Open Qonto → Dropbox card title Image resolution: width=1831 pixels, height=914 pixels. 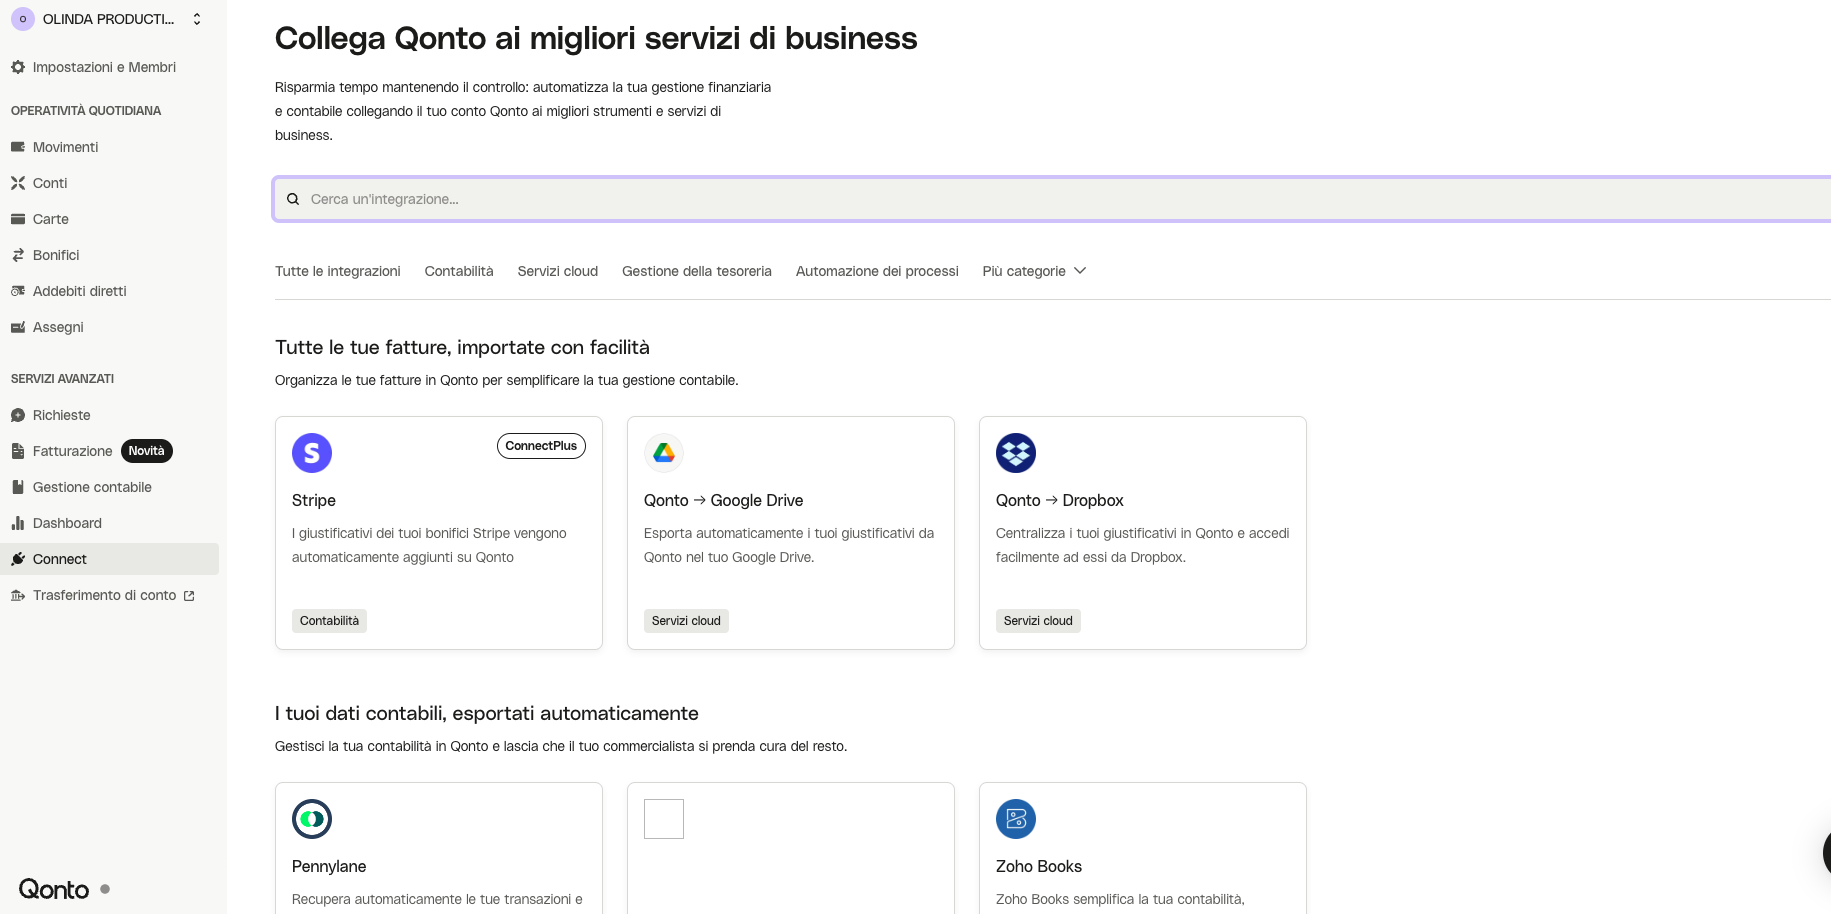point(1060,500)
